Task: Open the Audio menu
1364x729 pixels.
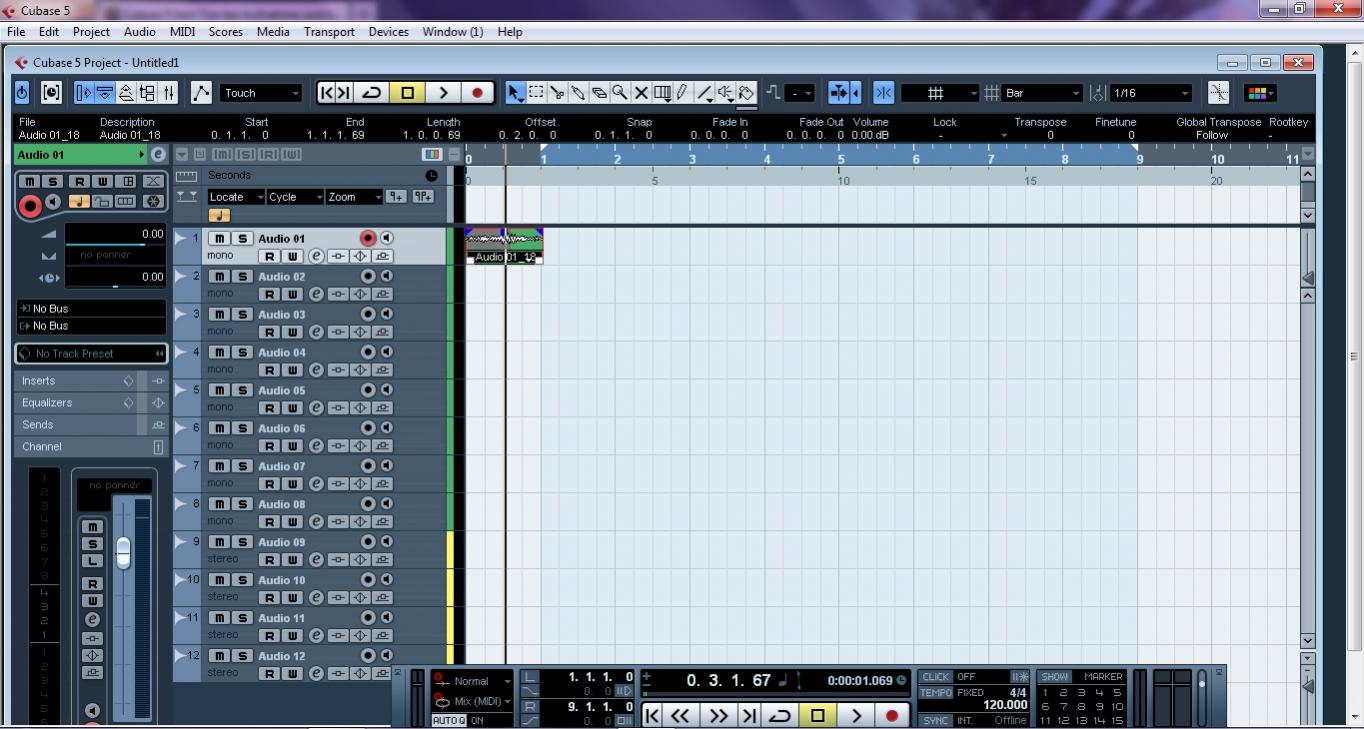Action: pos(139,32)
